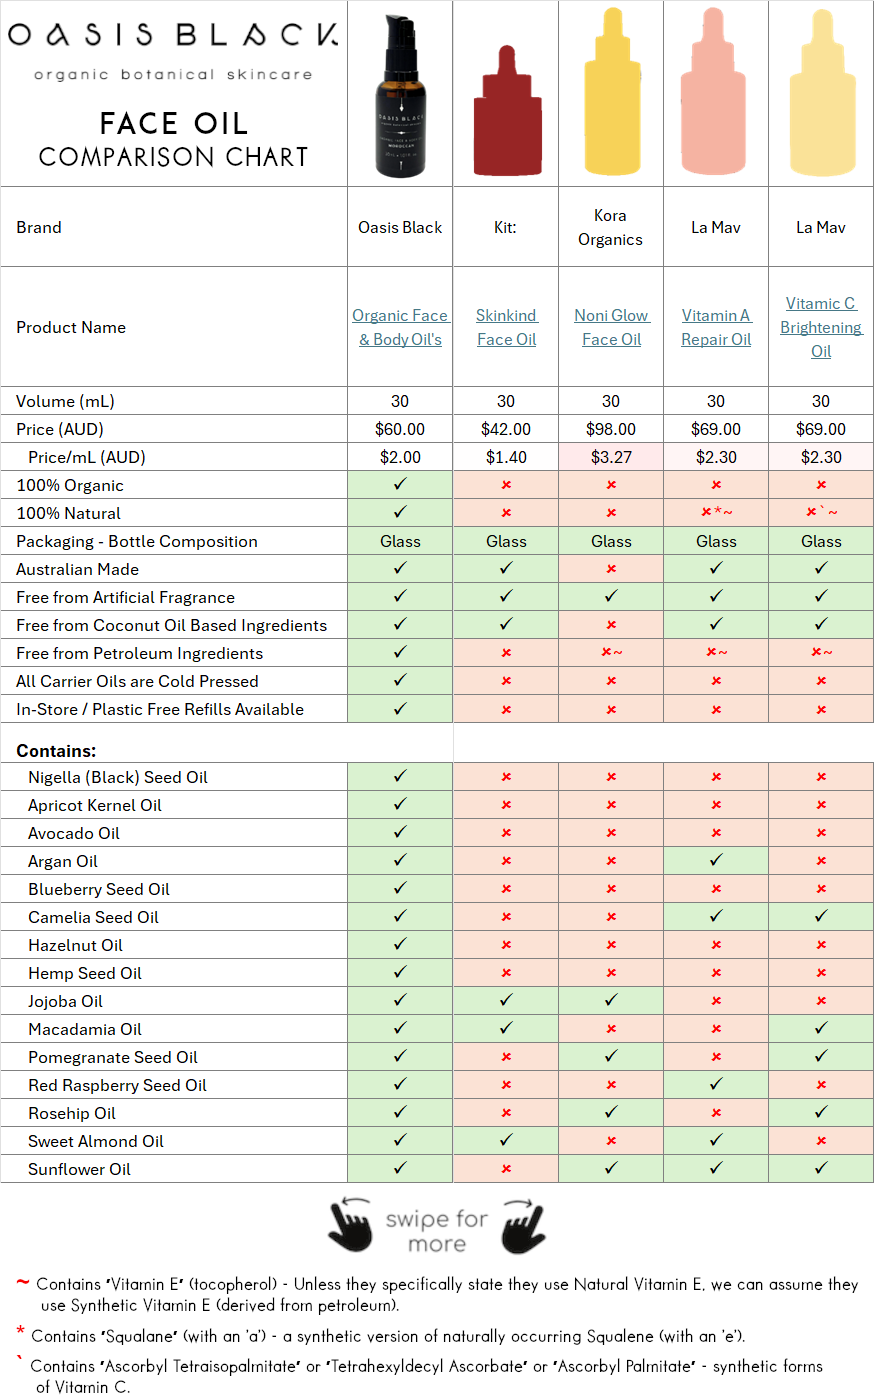
Task: Open the Vitamic C Brightening Oil link
Action: [x=821, y=327]
